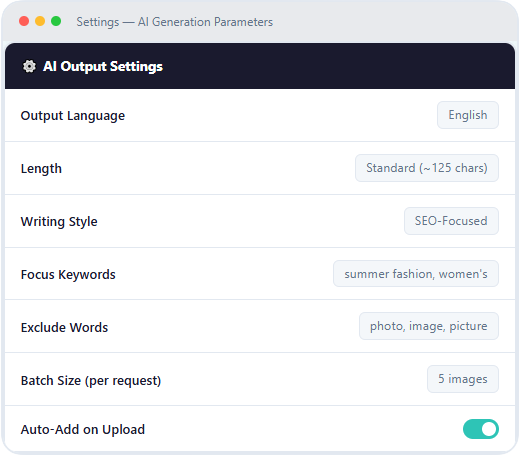Screen dimensions: 520x456
Task: Click the Output Language label
Action: point(73,116)
